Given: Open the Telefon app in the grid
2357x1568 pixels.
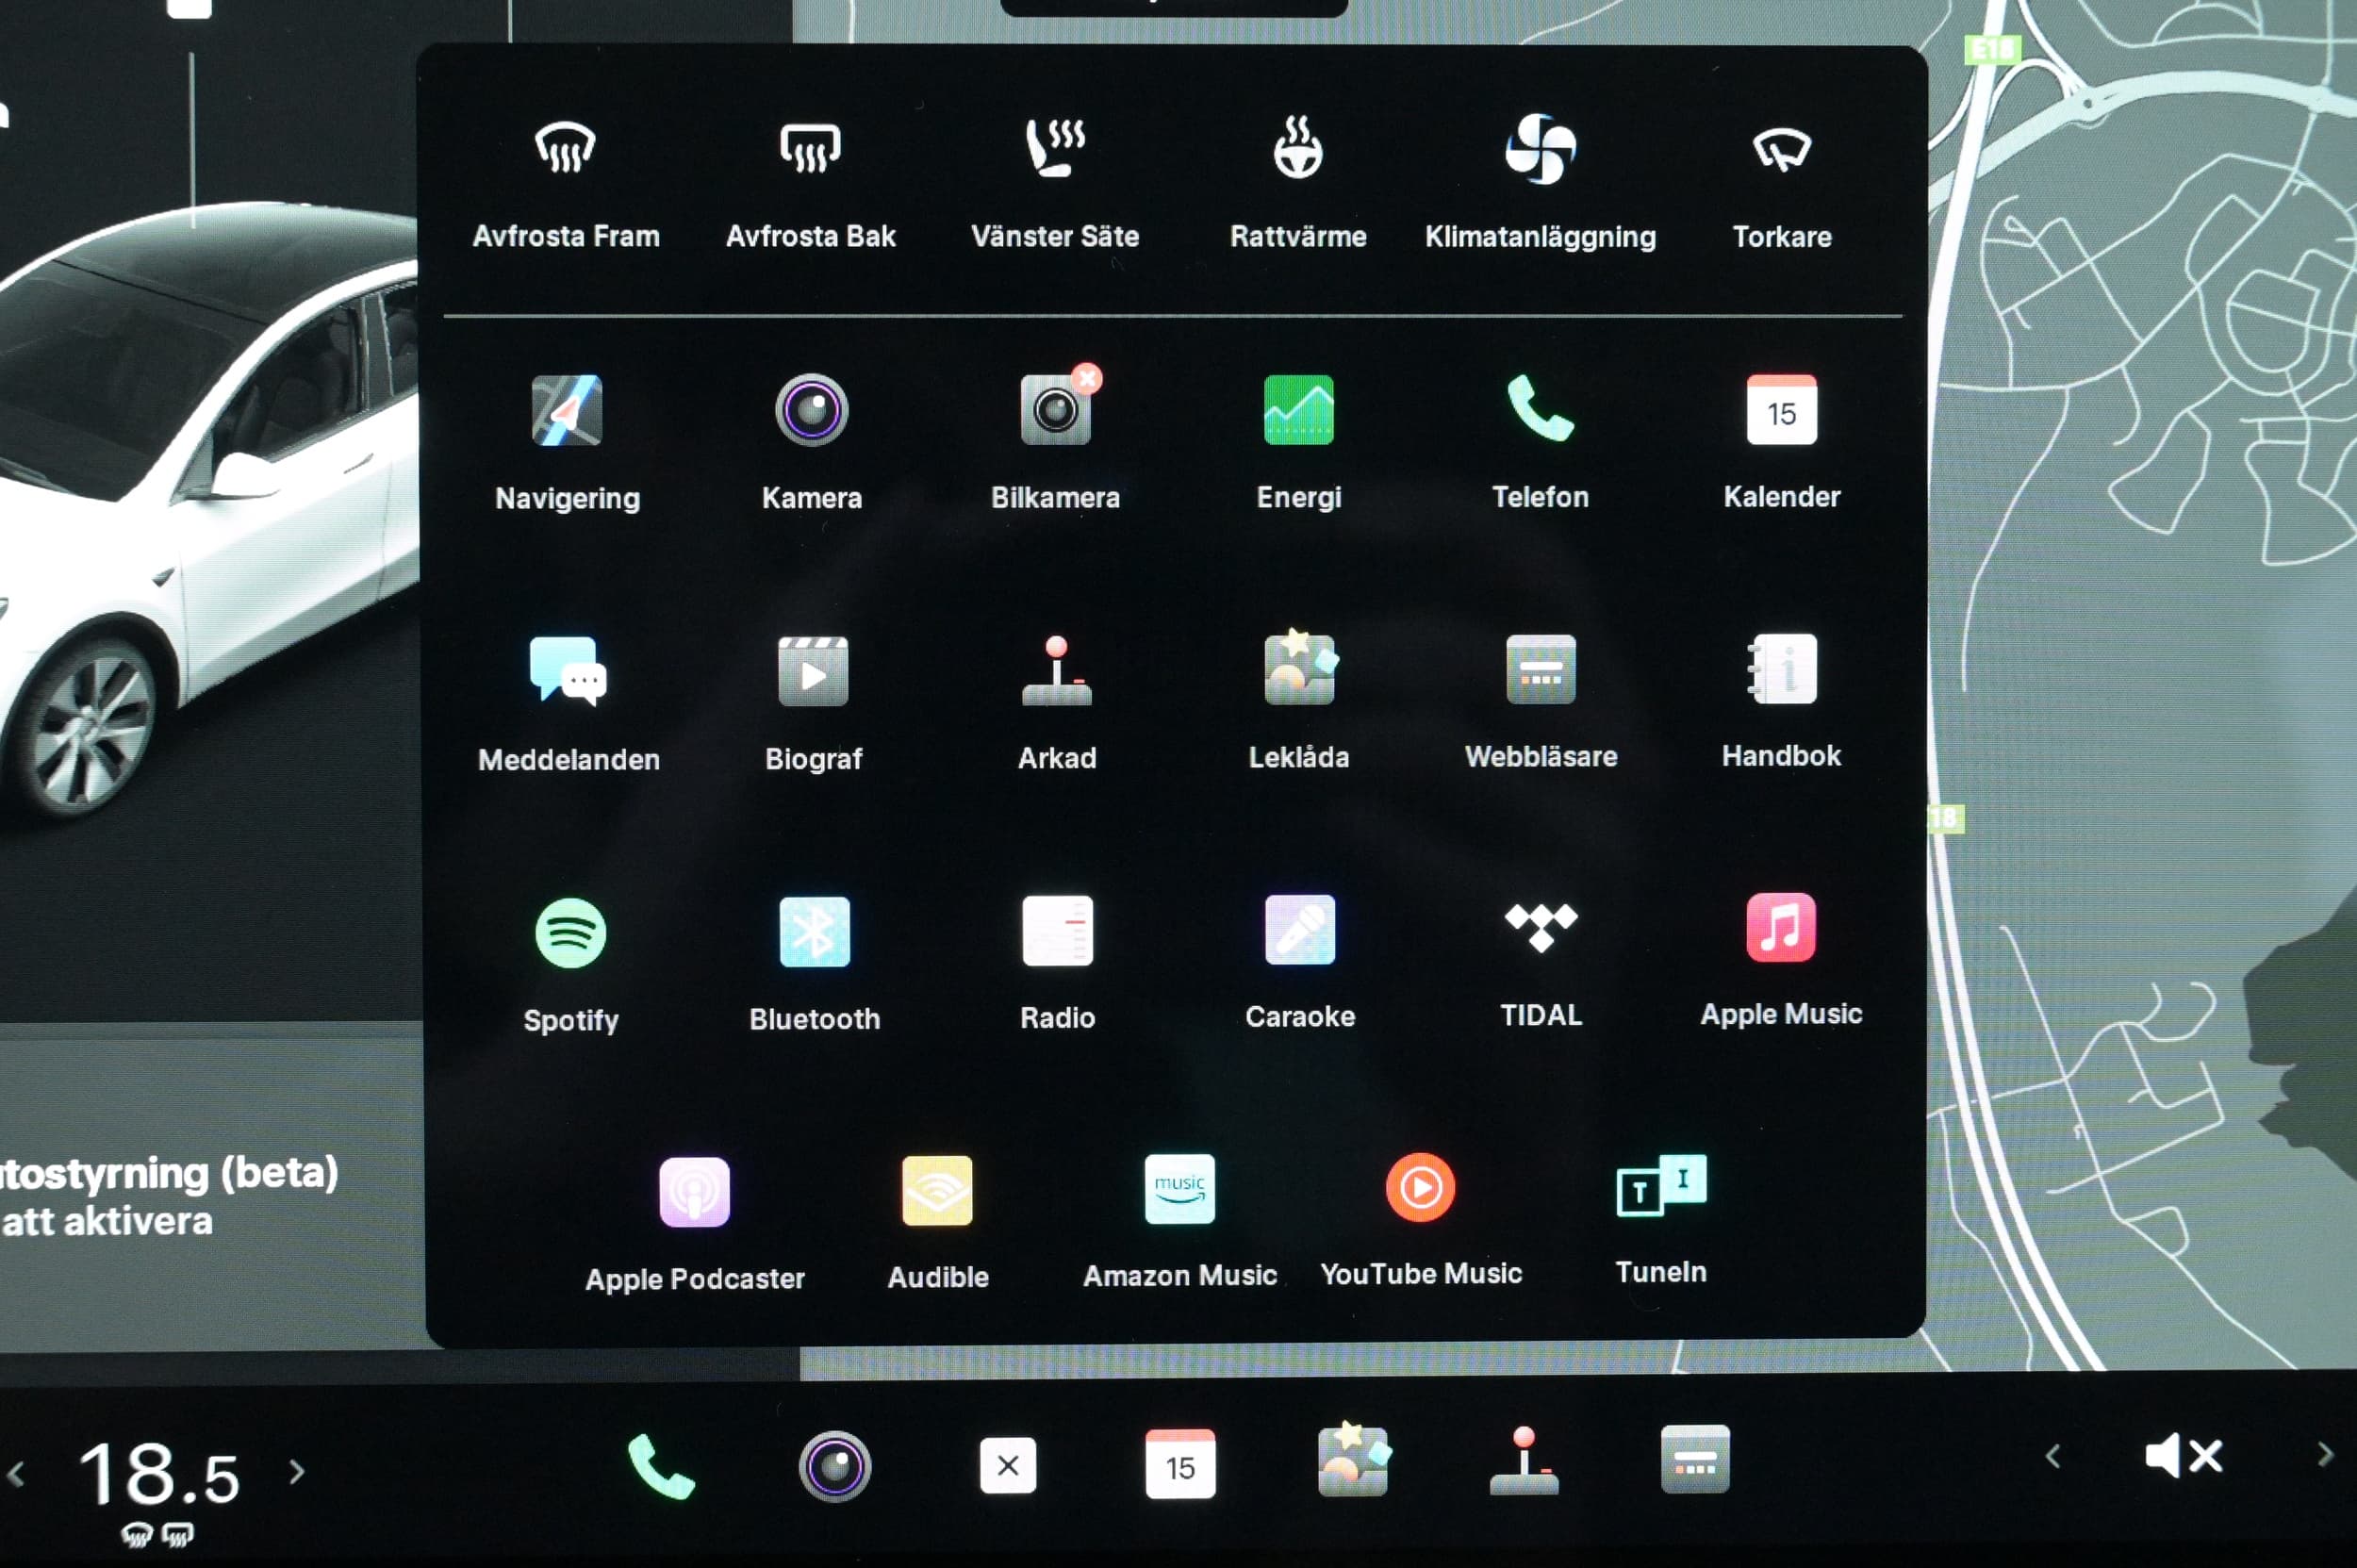Looking at the screenshot, I should click(x=1540, y=443).
